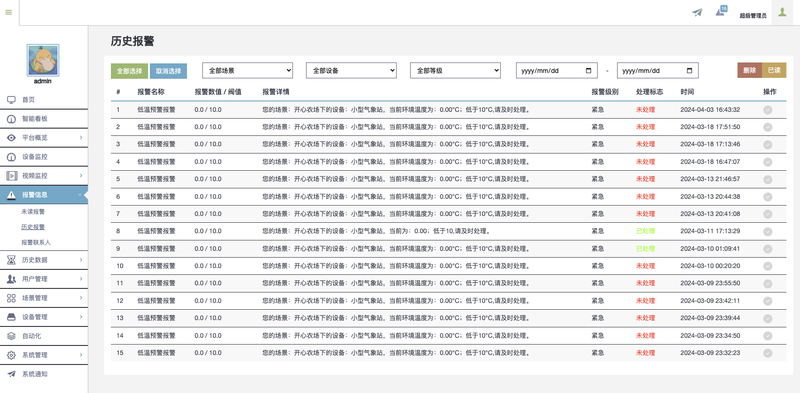800x393 pixels.
Task: Toggle check mark for row 1 alarm
Action: click(767, 110)
